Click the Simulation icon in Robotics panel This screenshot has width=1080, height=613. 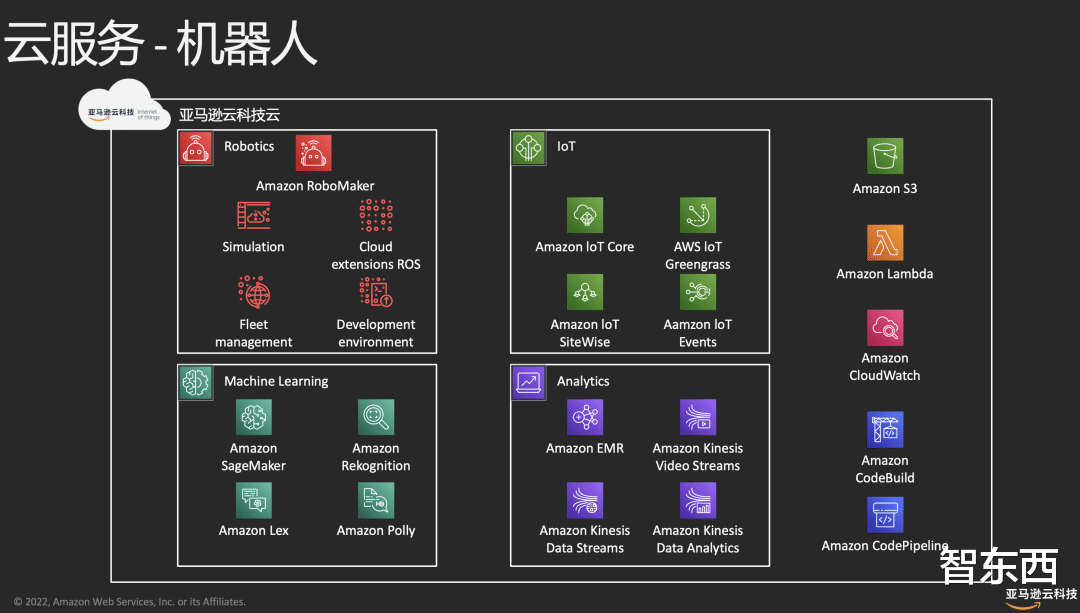tap(253, 215)
